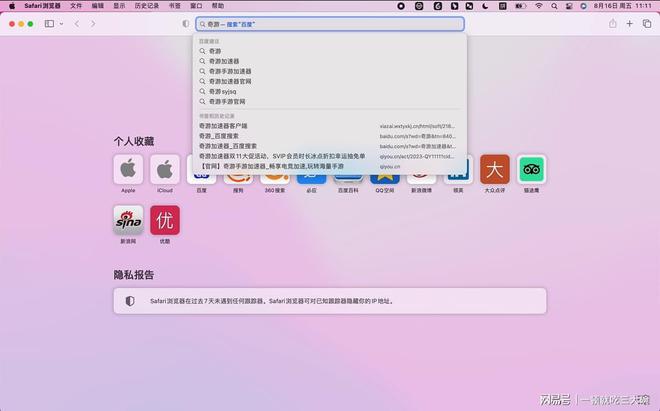Open history entry 奇游加速器双11大促活动
This screenshot has height=411, width=660.
[330, 156]
